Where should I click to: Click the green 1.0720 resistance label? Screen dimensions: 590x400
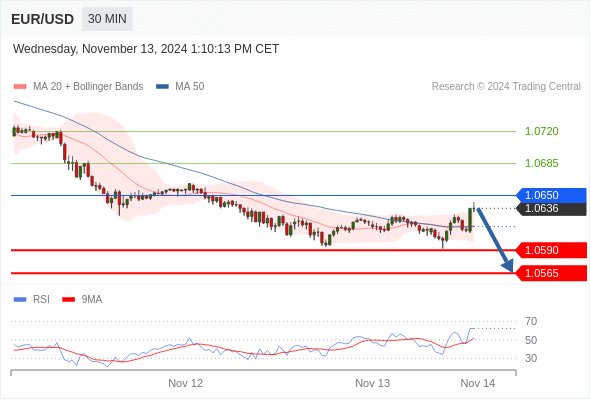click(x=542, y=131)
